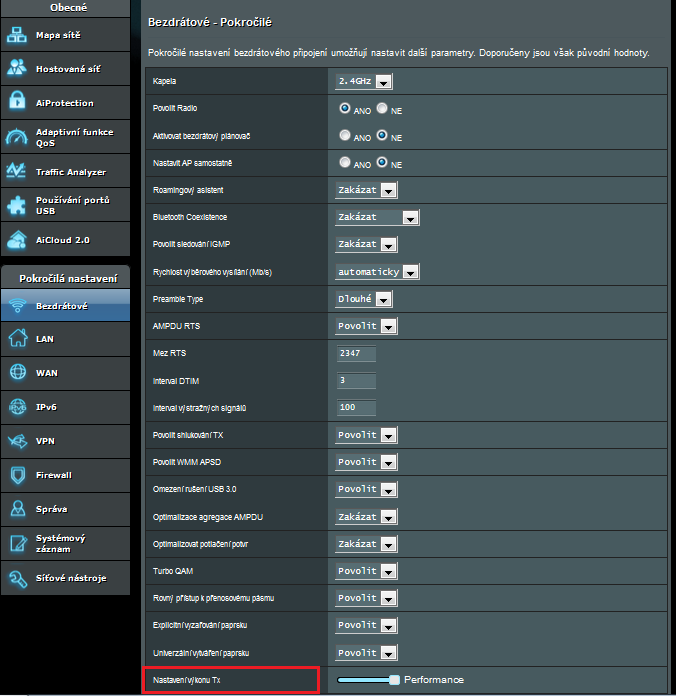Select ANO for Nastavit AP samostatně
676x696 pixels.
344,162
